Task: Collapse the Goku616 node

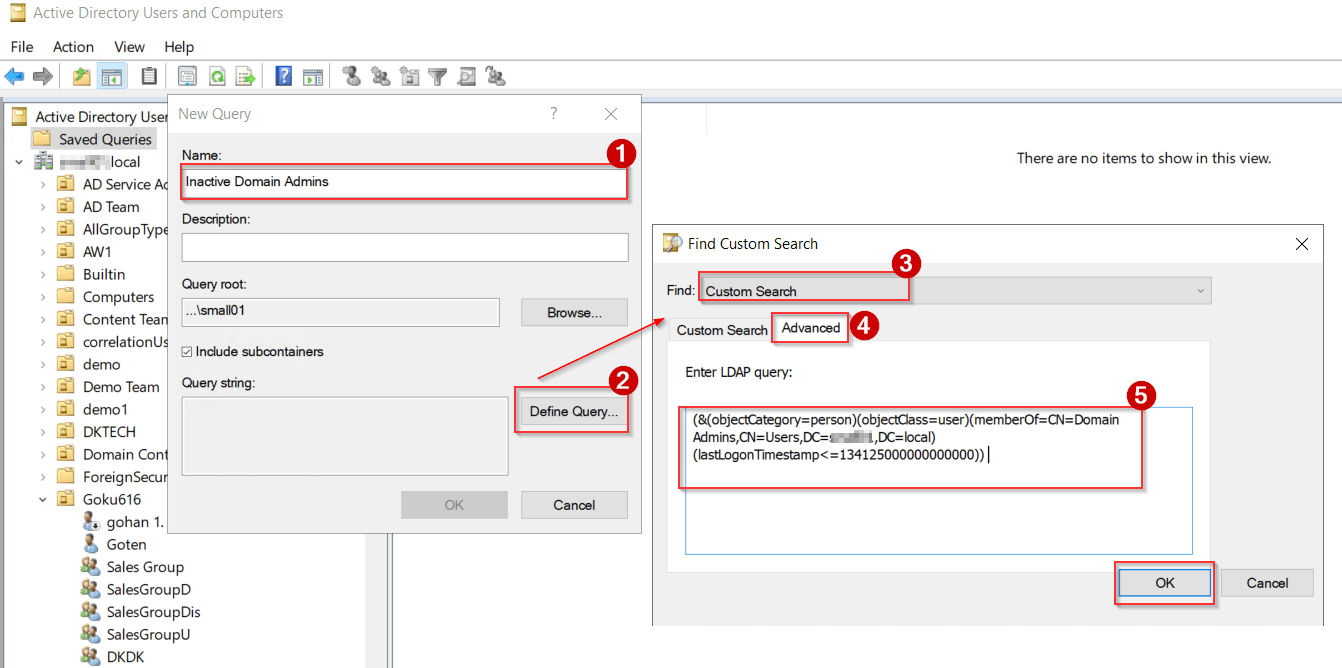Action: [x=43, y=499]
